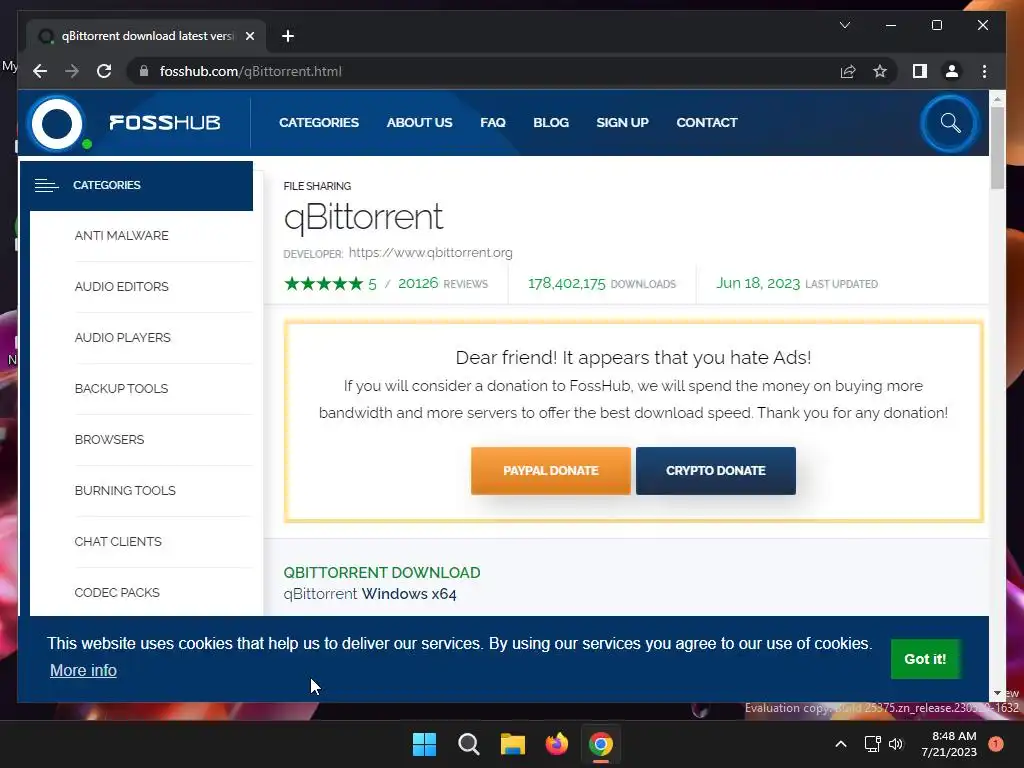Click the qBittorrent Windows x64 download link

tap(370, 594)
